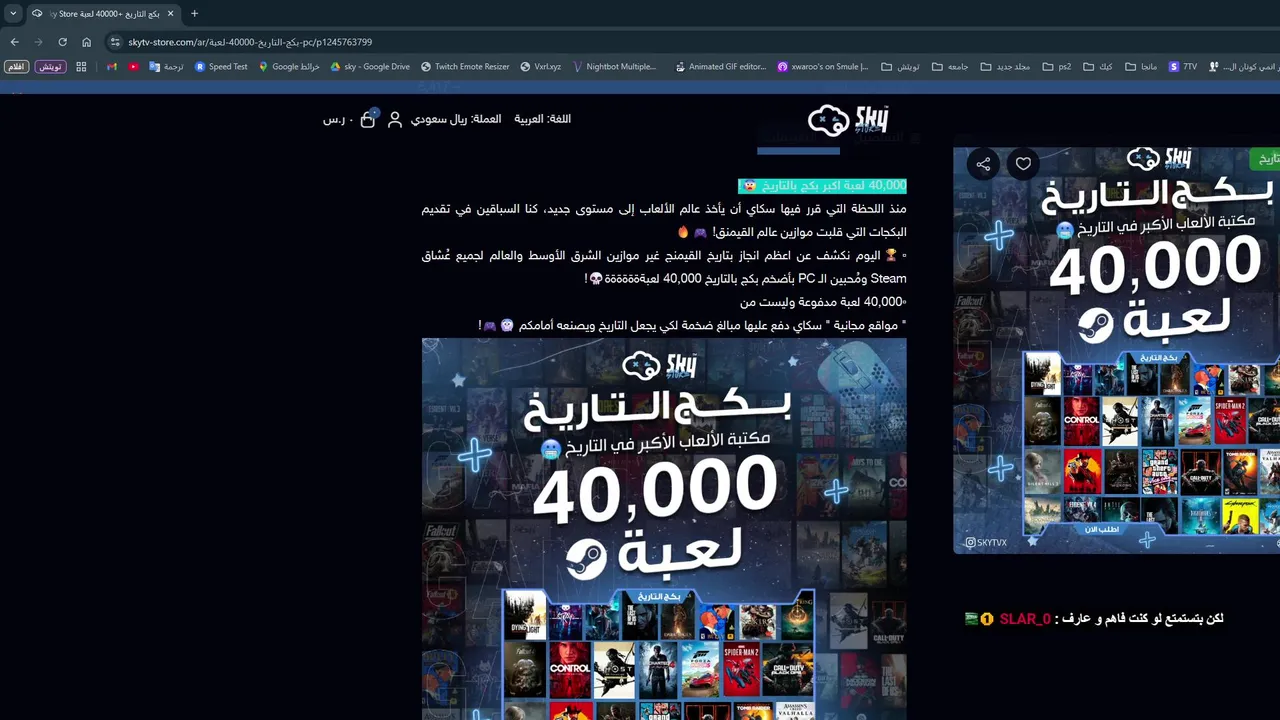
Task: Open a new browser tab
Action: 194,13
